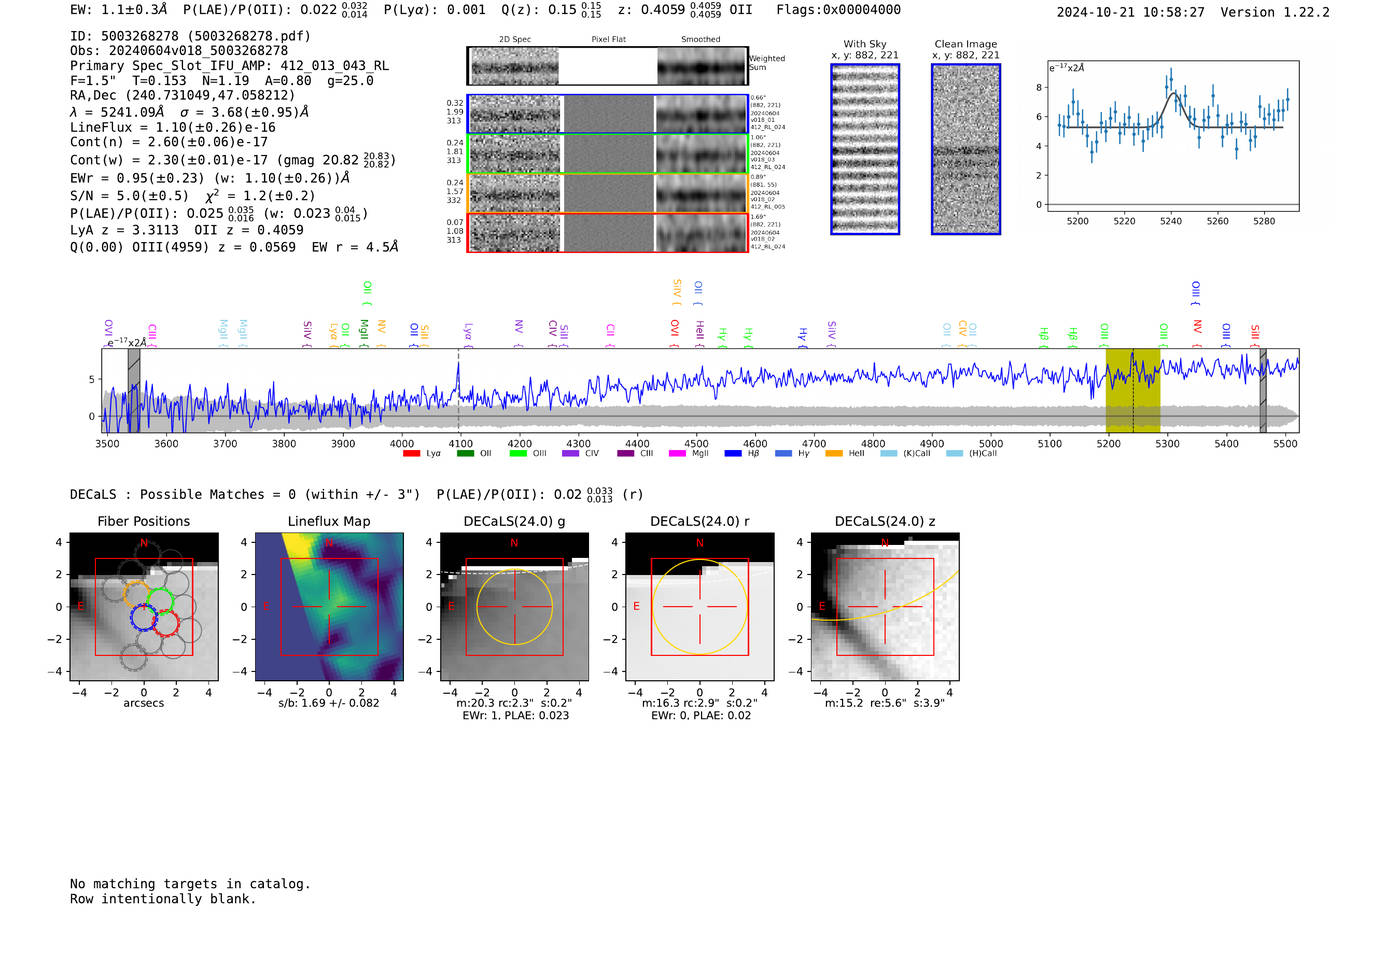The height and width of the screenshot is (953, 1400).
Task: Click 'No matching targets in catalog.' text
Action: (x=190, y=884)
